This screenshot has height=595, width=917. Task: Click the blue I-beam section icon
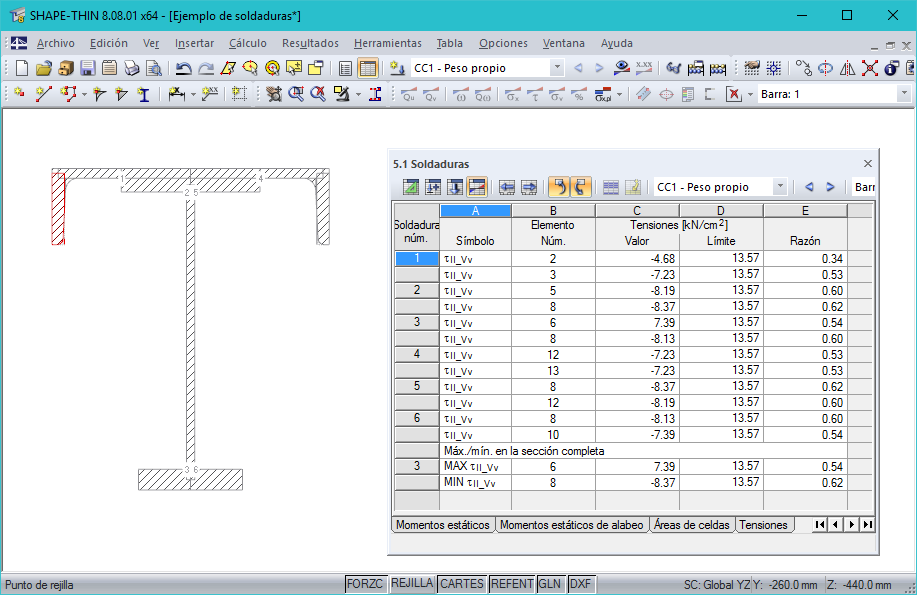click(x=144, y=94)
